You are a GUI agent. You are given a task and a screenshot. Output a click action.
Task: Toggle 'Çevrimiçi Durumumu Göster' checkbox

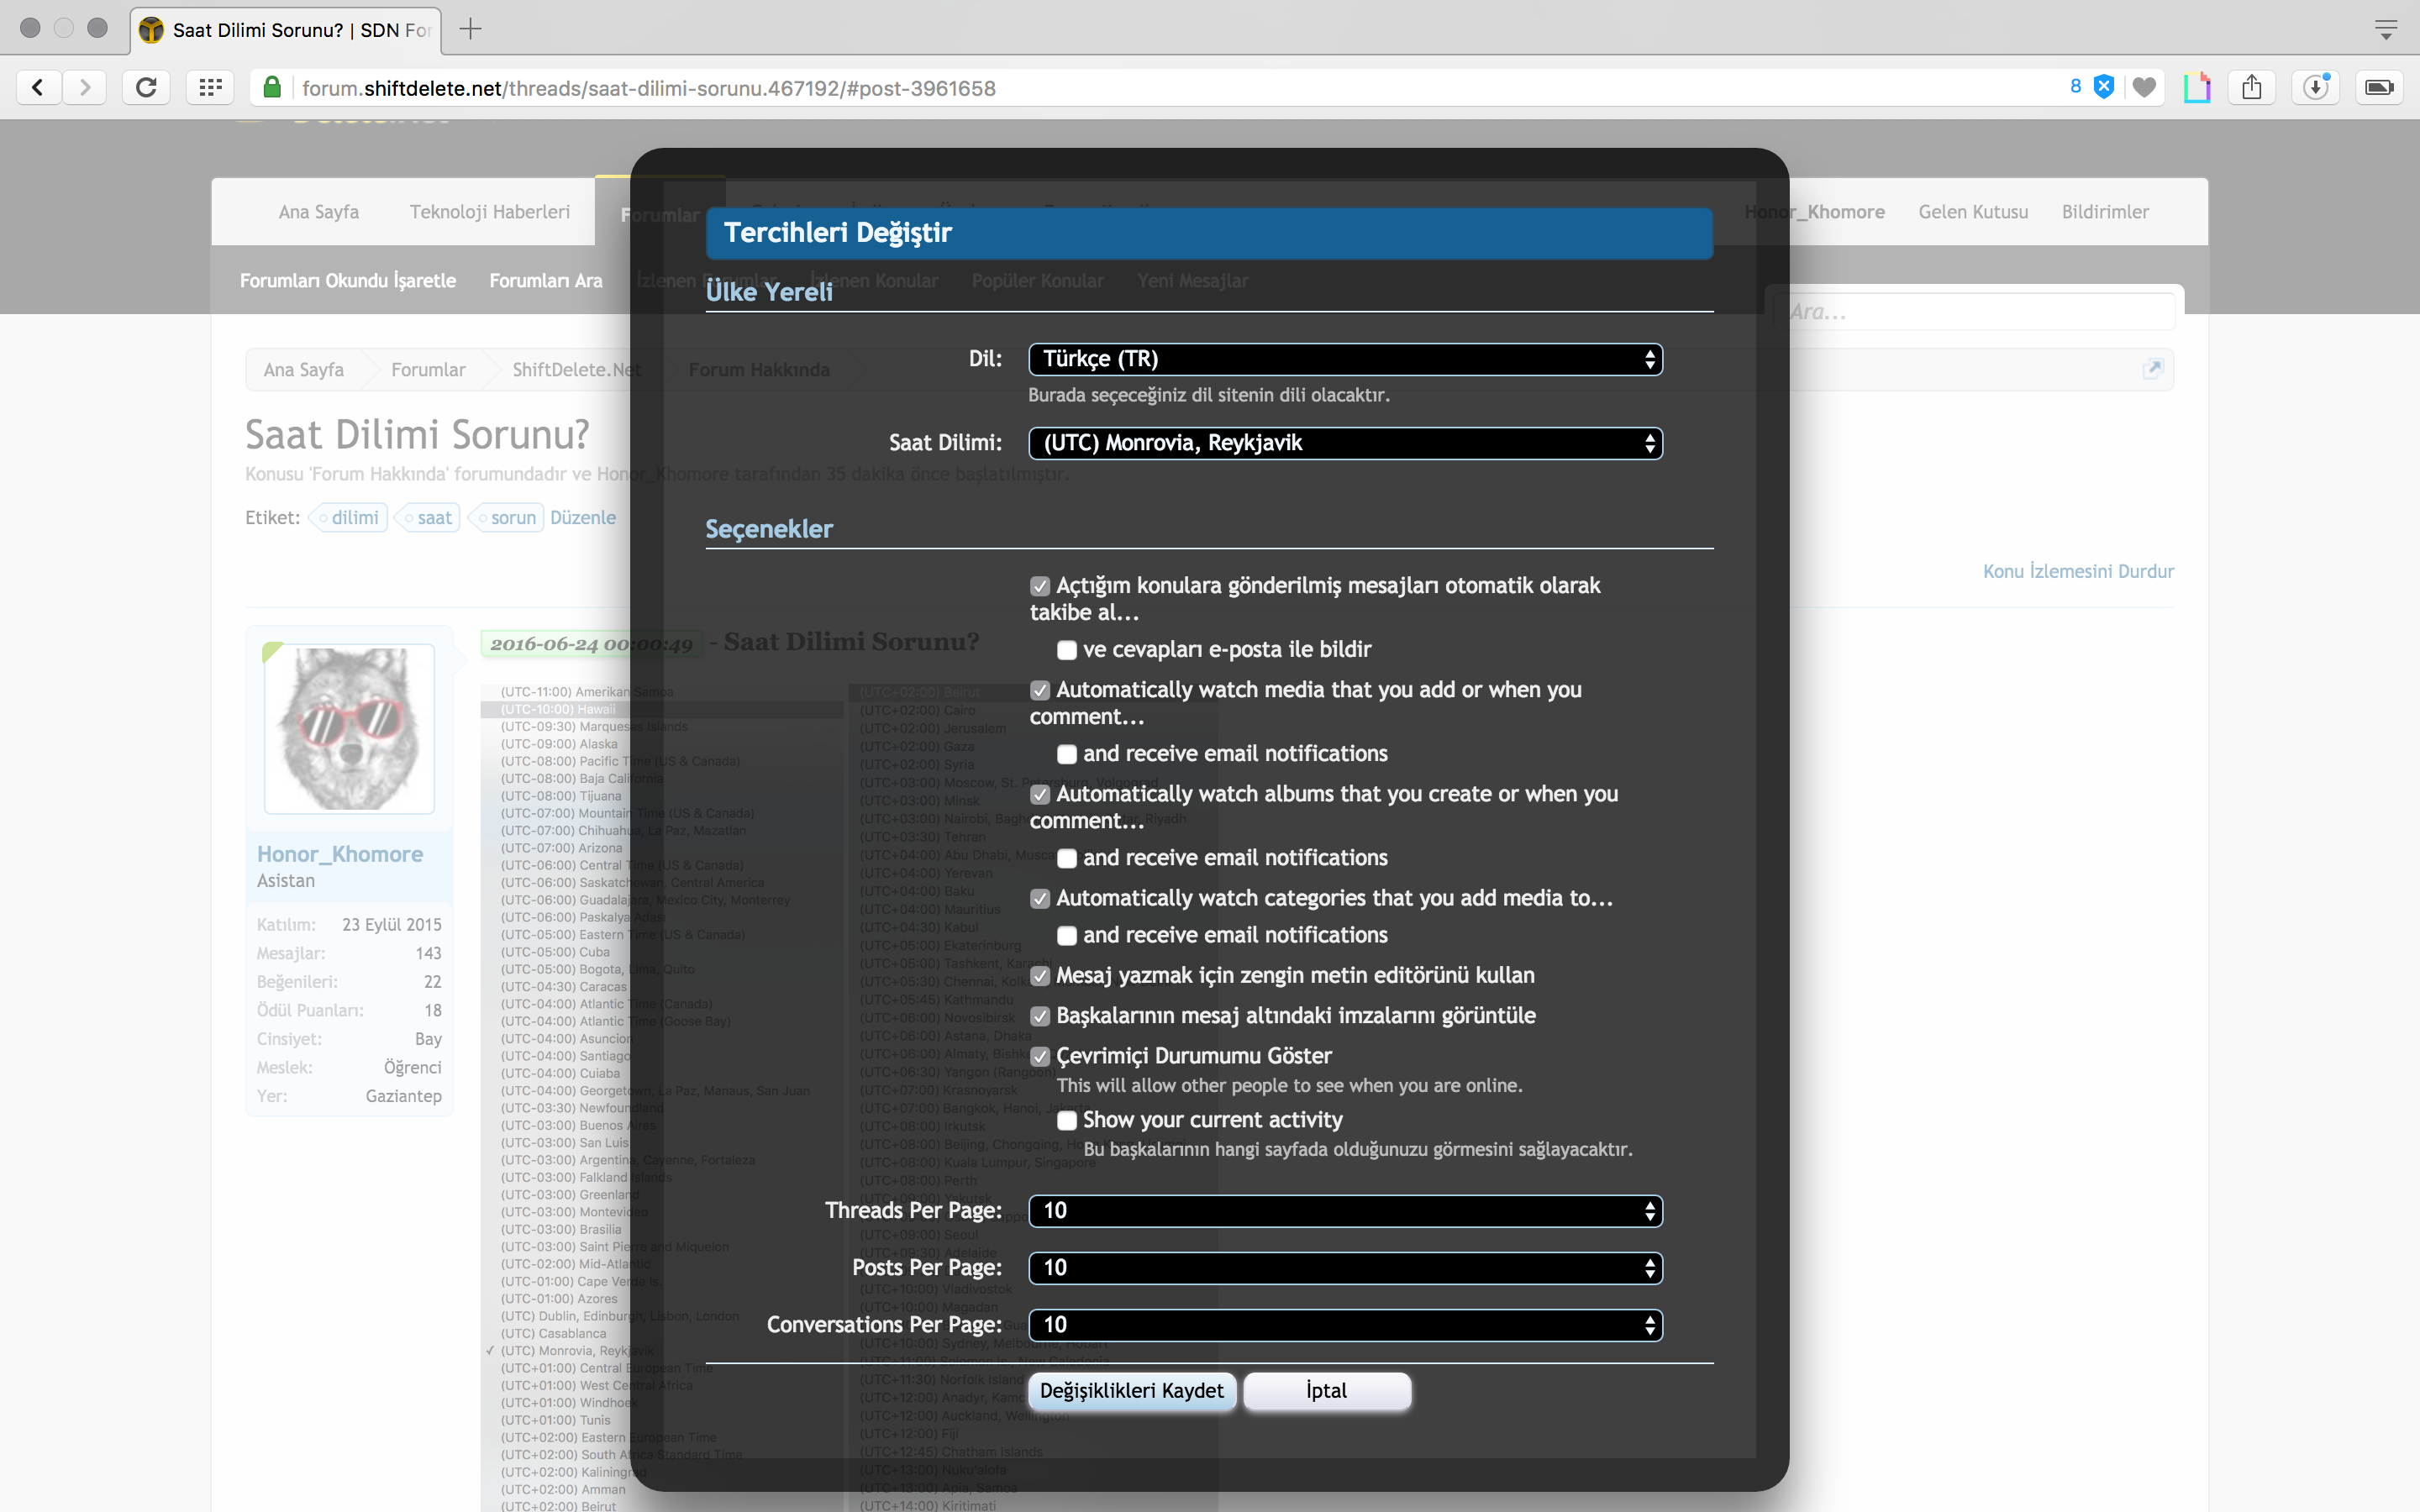click(1040, 1056)
